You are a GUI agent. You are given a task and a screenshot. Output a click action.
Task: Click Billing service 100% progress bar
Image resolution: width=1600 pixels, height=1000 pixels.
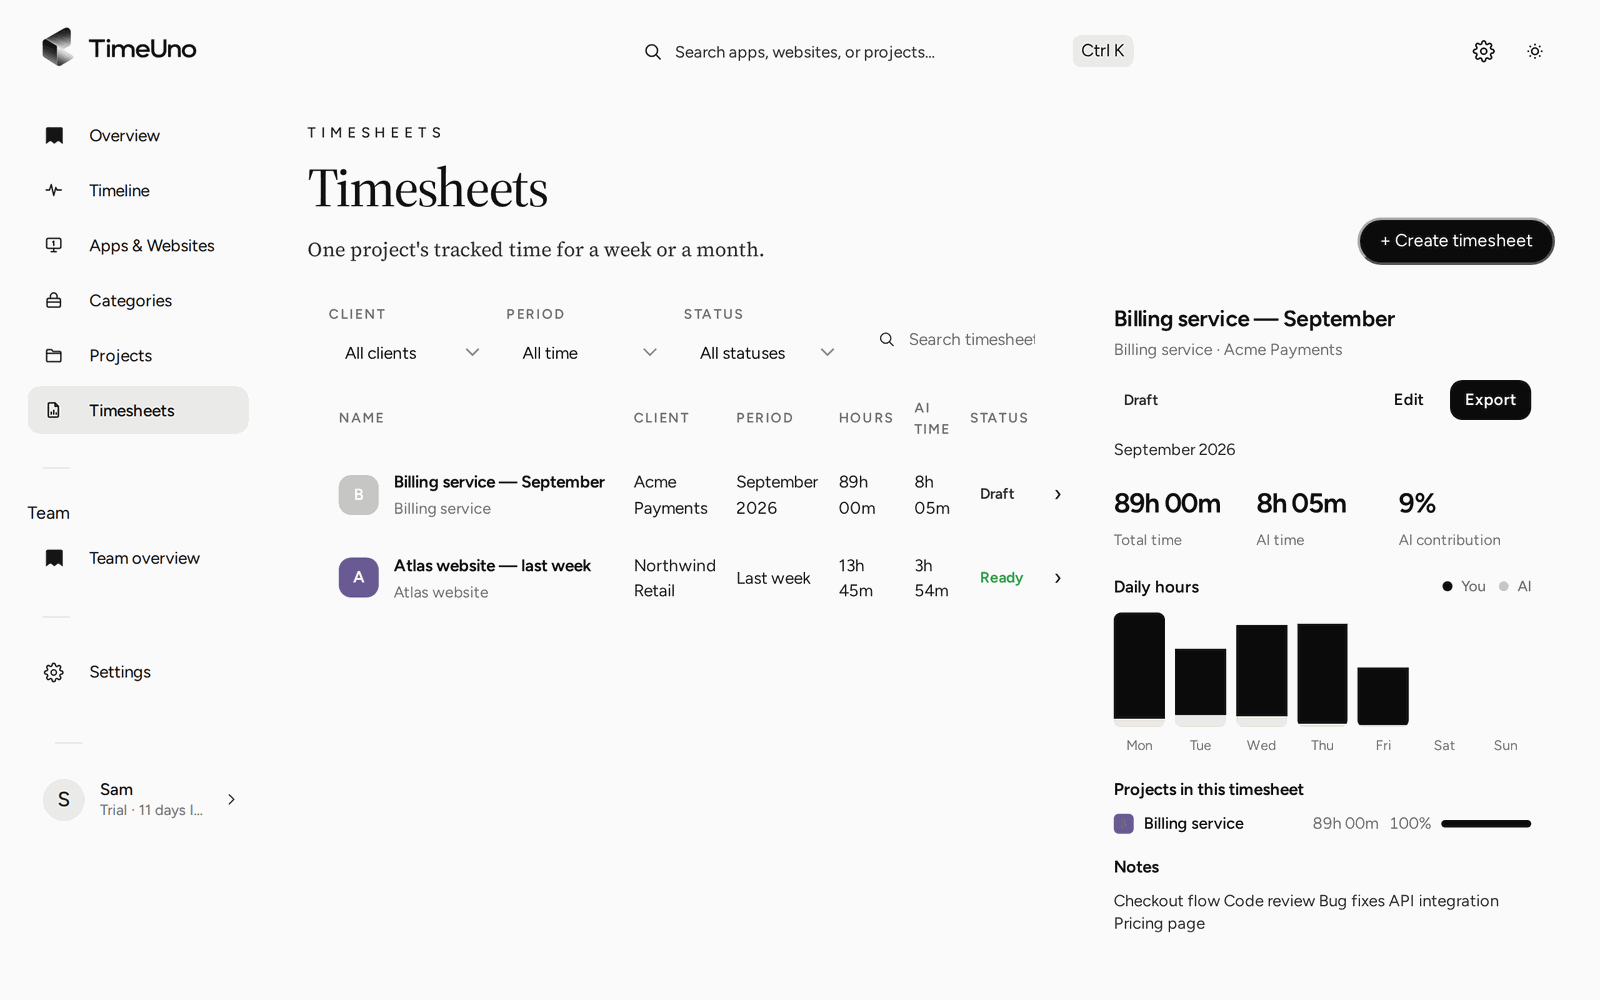tap(1486, 824)
